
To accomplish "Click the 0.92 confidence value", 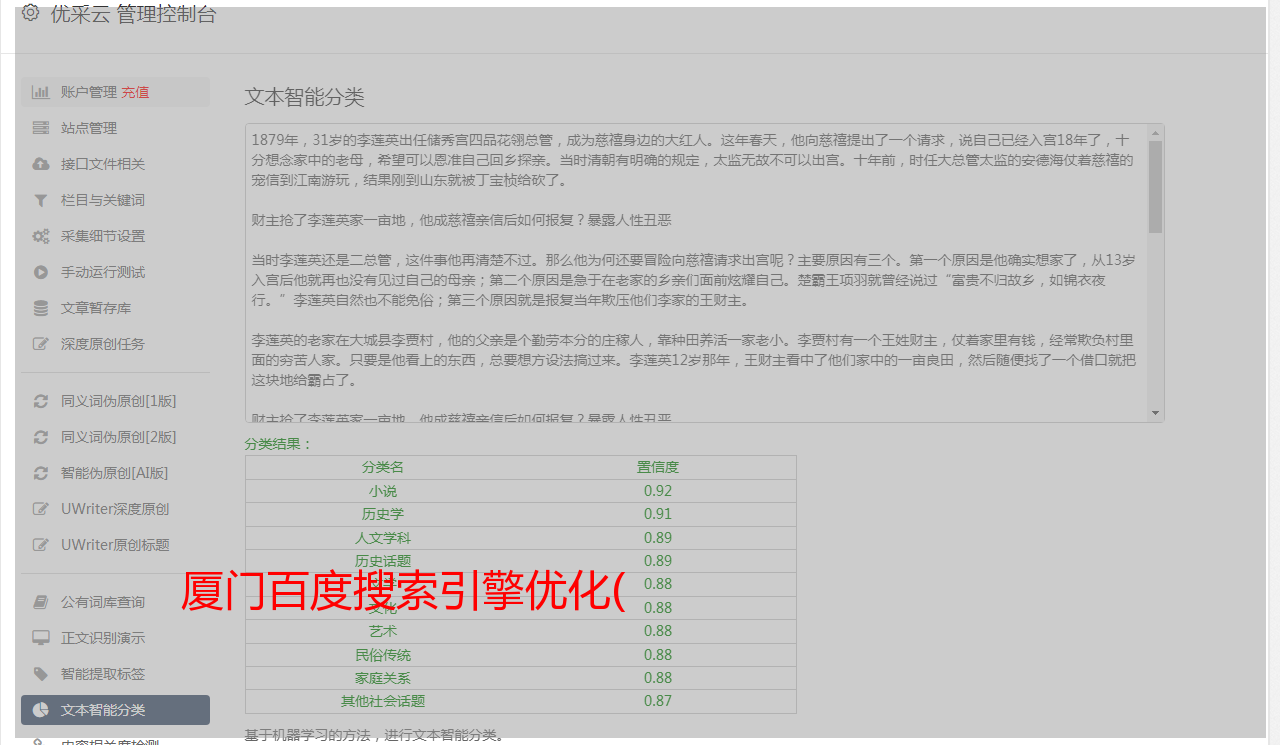I will pos(658,491).
